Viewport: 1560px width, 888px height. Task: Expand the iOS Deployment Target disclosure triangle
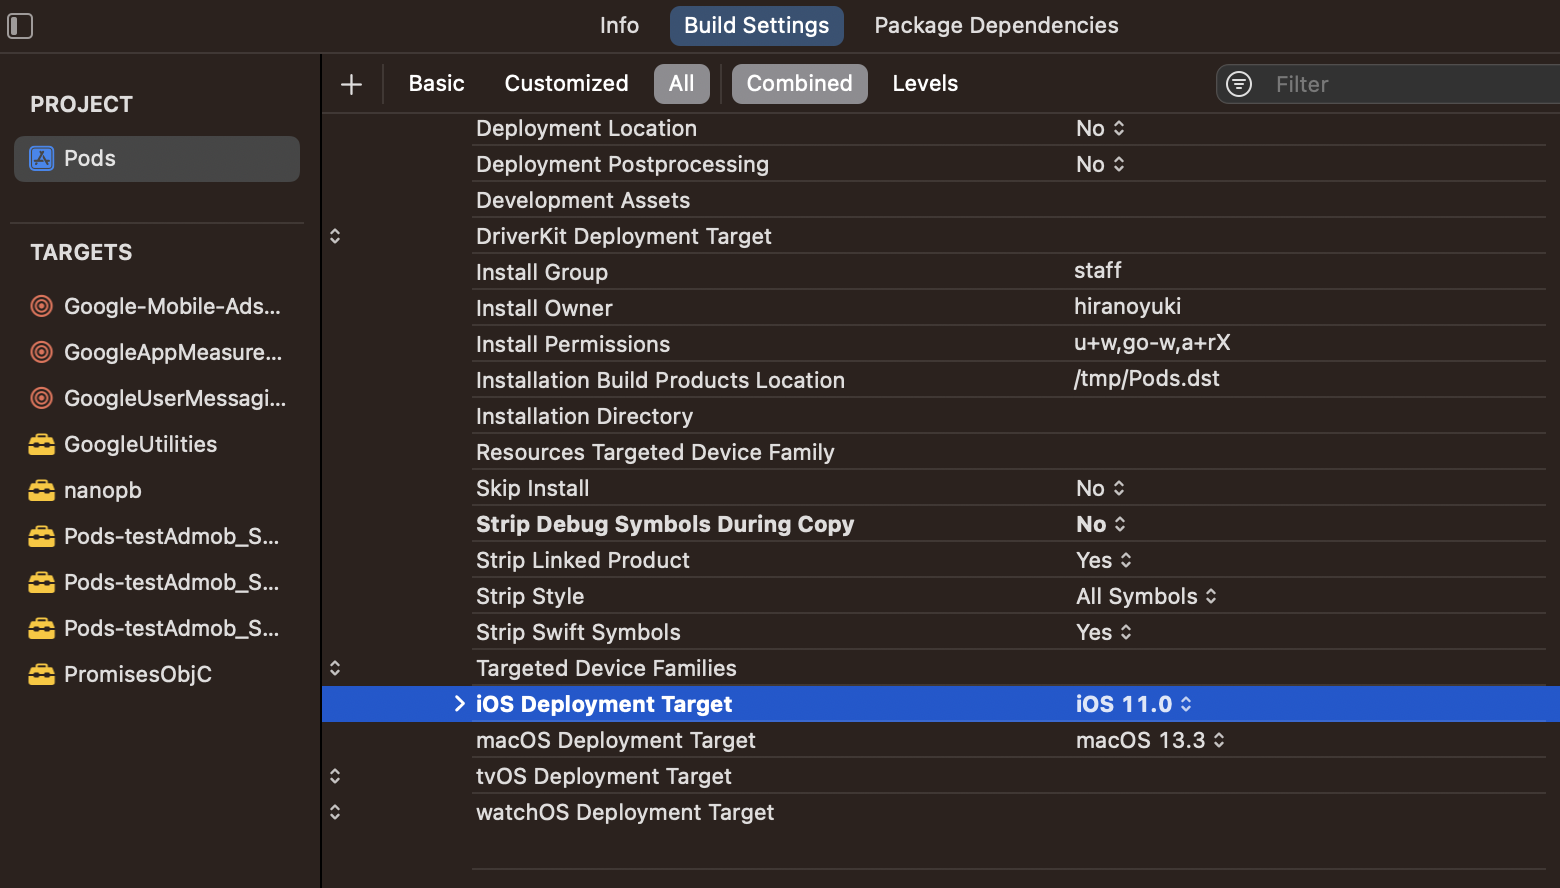[459, 703]
